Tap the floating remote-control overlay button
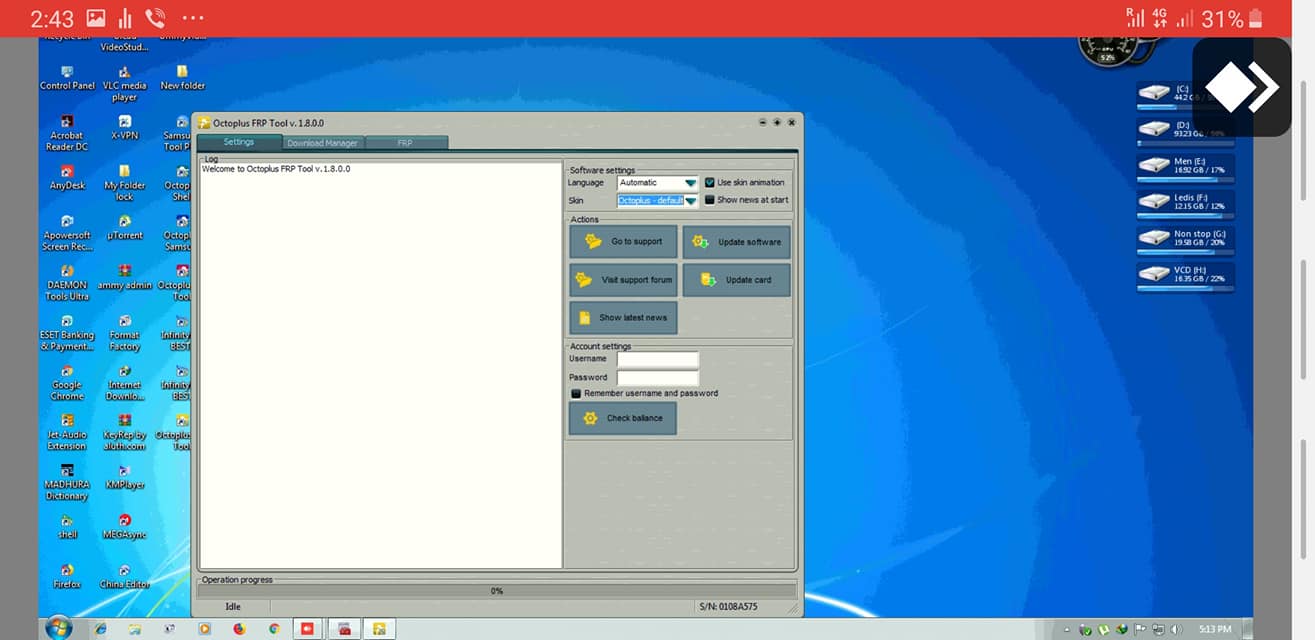 [1241, 88]
